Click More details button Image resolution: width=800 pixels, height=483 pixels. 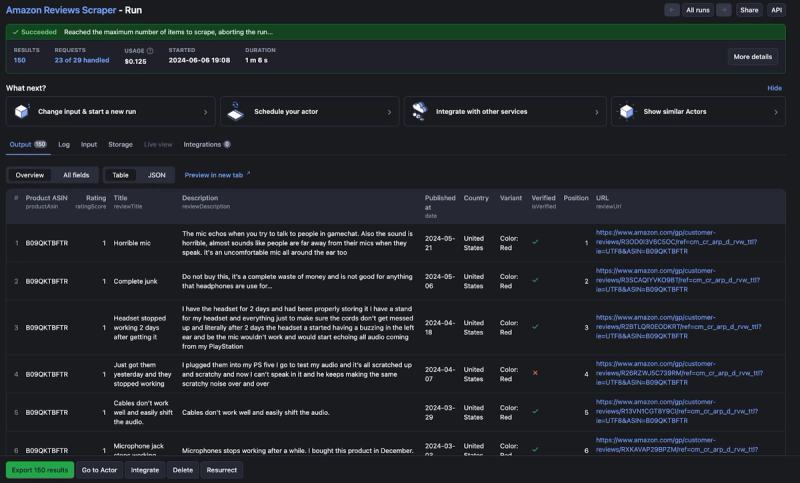point(753,57)
